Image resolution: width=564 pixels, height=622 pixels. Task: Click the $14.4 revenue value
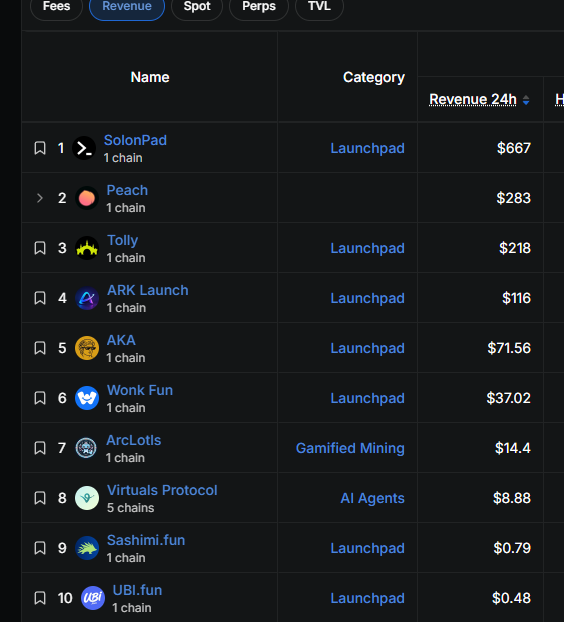(x=512, y=448)
